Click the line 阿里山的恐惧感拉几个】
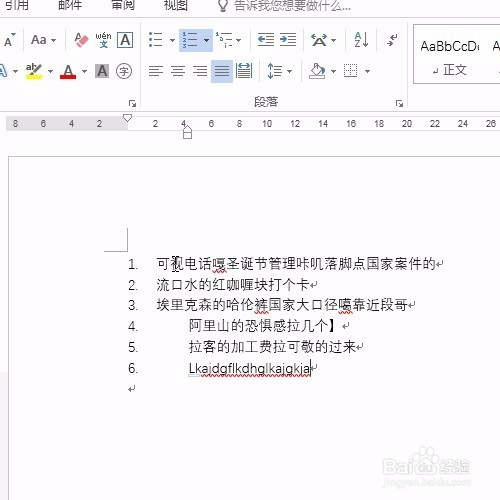Image resolution: width=500 pixels, height=500 pixels. pyautogui.click(x=262, y=326)
